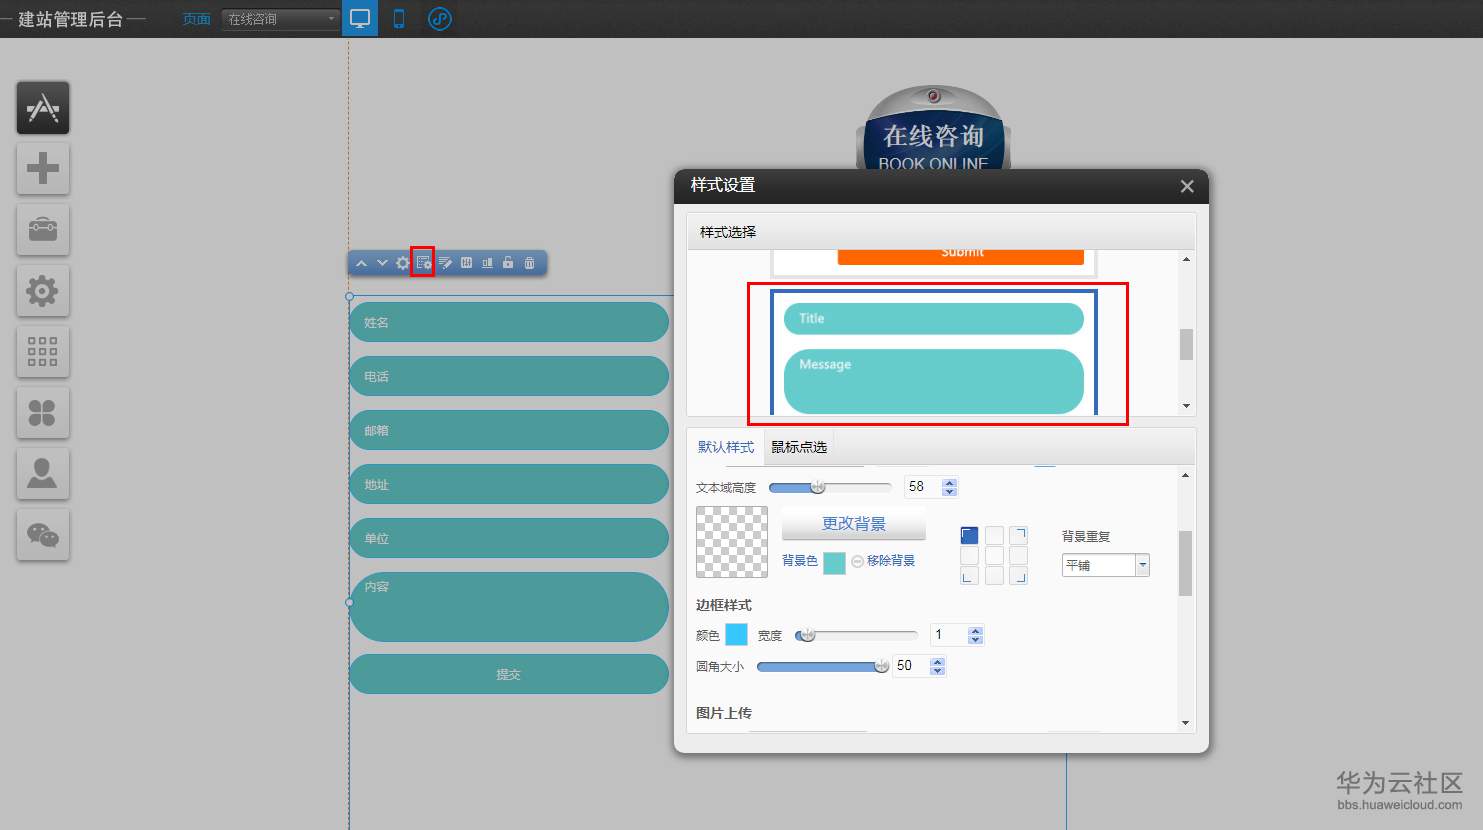Click the 圆角大小 value field showing 50
The width and height of the screenshot is (1483, 830).
click(910, 666)
